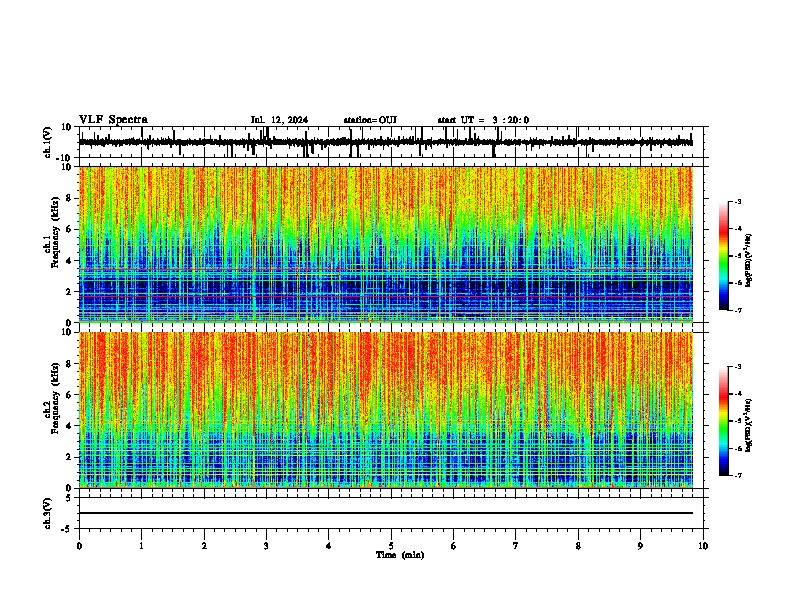Click the "start UT = 3:20:0" text
Viewport: 792px width, 612px height.
coord(483,120)
